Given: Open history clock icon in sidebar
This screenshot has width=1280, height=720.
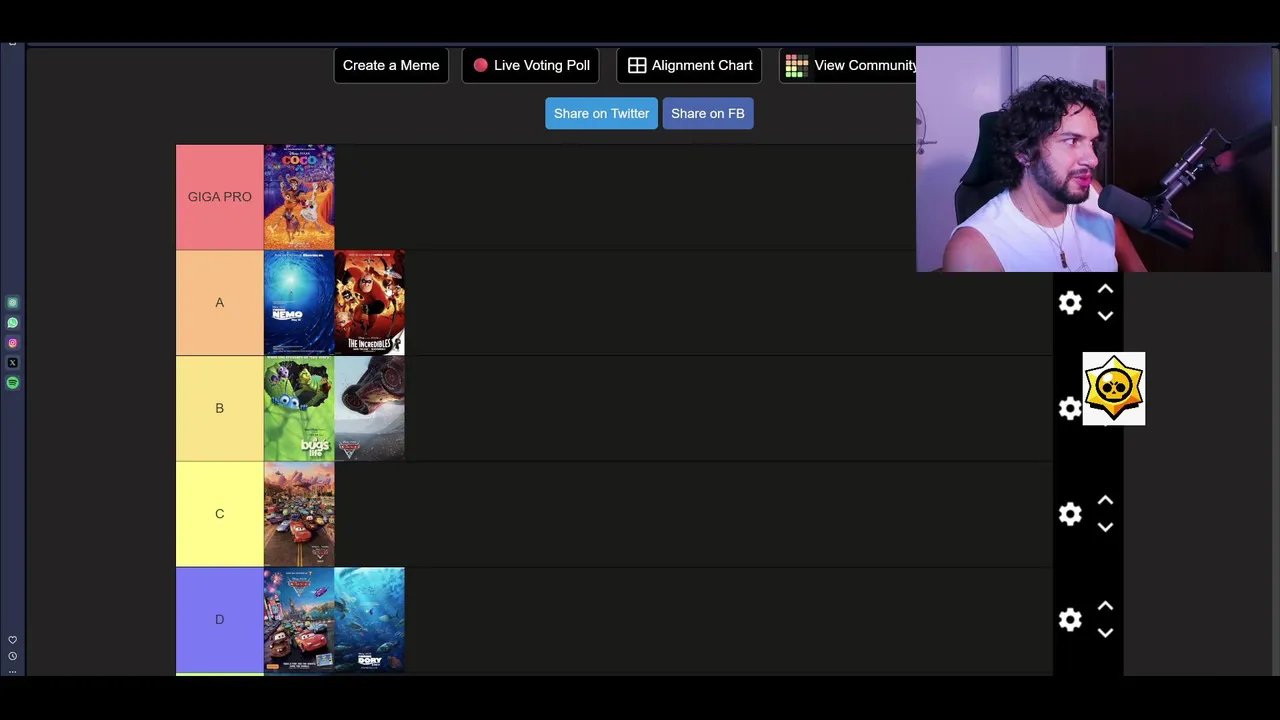Looking at the screenshot, I should click(13, 656).
